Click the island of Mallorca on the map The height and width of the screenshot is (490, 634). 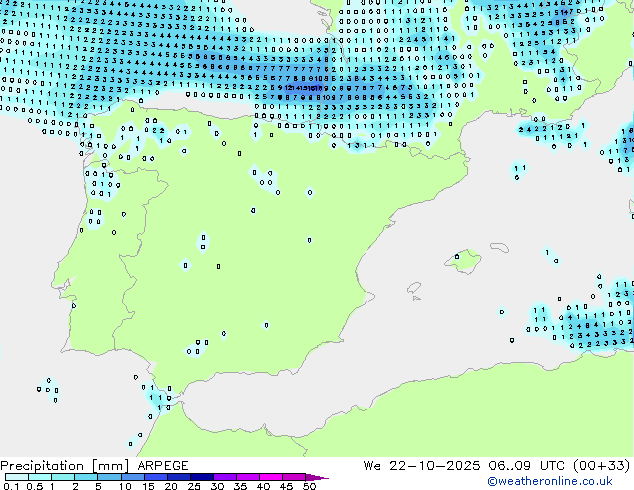click(x=463, y=261)
